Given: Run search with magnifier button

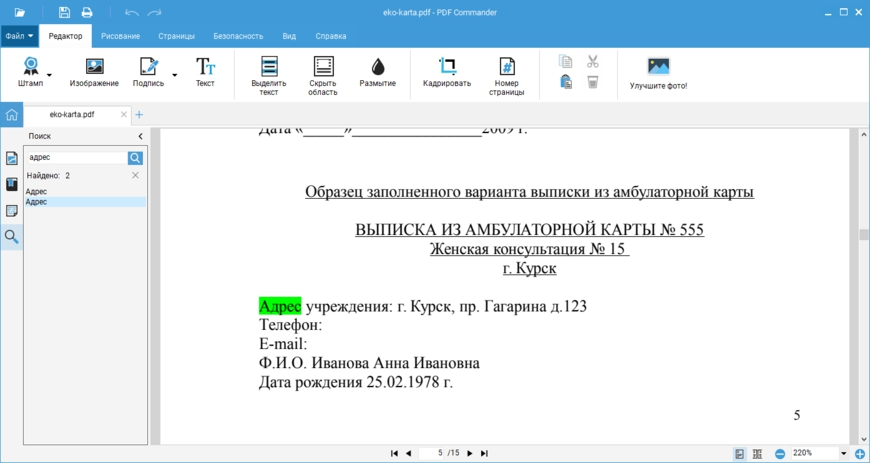Looking at the screenshot, I should point(135,158).
